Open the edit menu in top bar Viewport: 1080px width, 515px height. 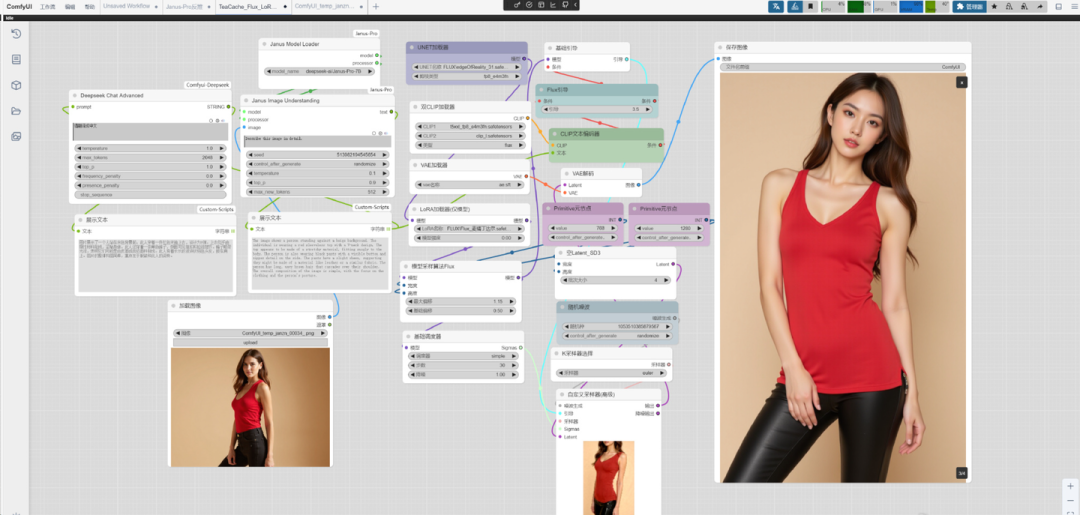tap(70, 6)
